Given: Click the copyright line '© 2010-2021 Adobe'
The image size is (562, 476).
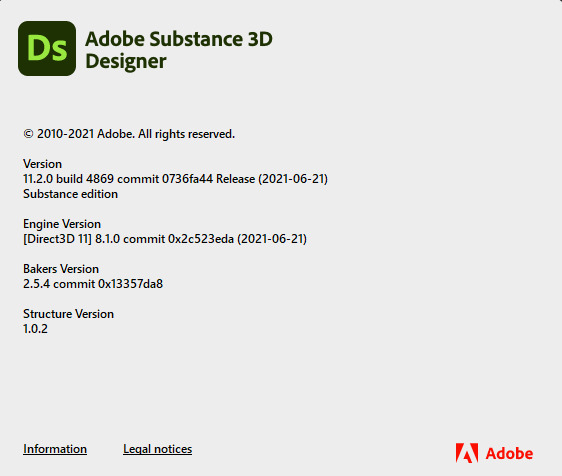Looking at the screenshot, I should 129,134.
